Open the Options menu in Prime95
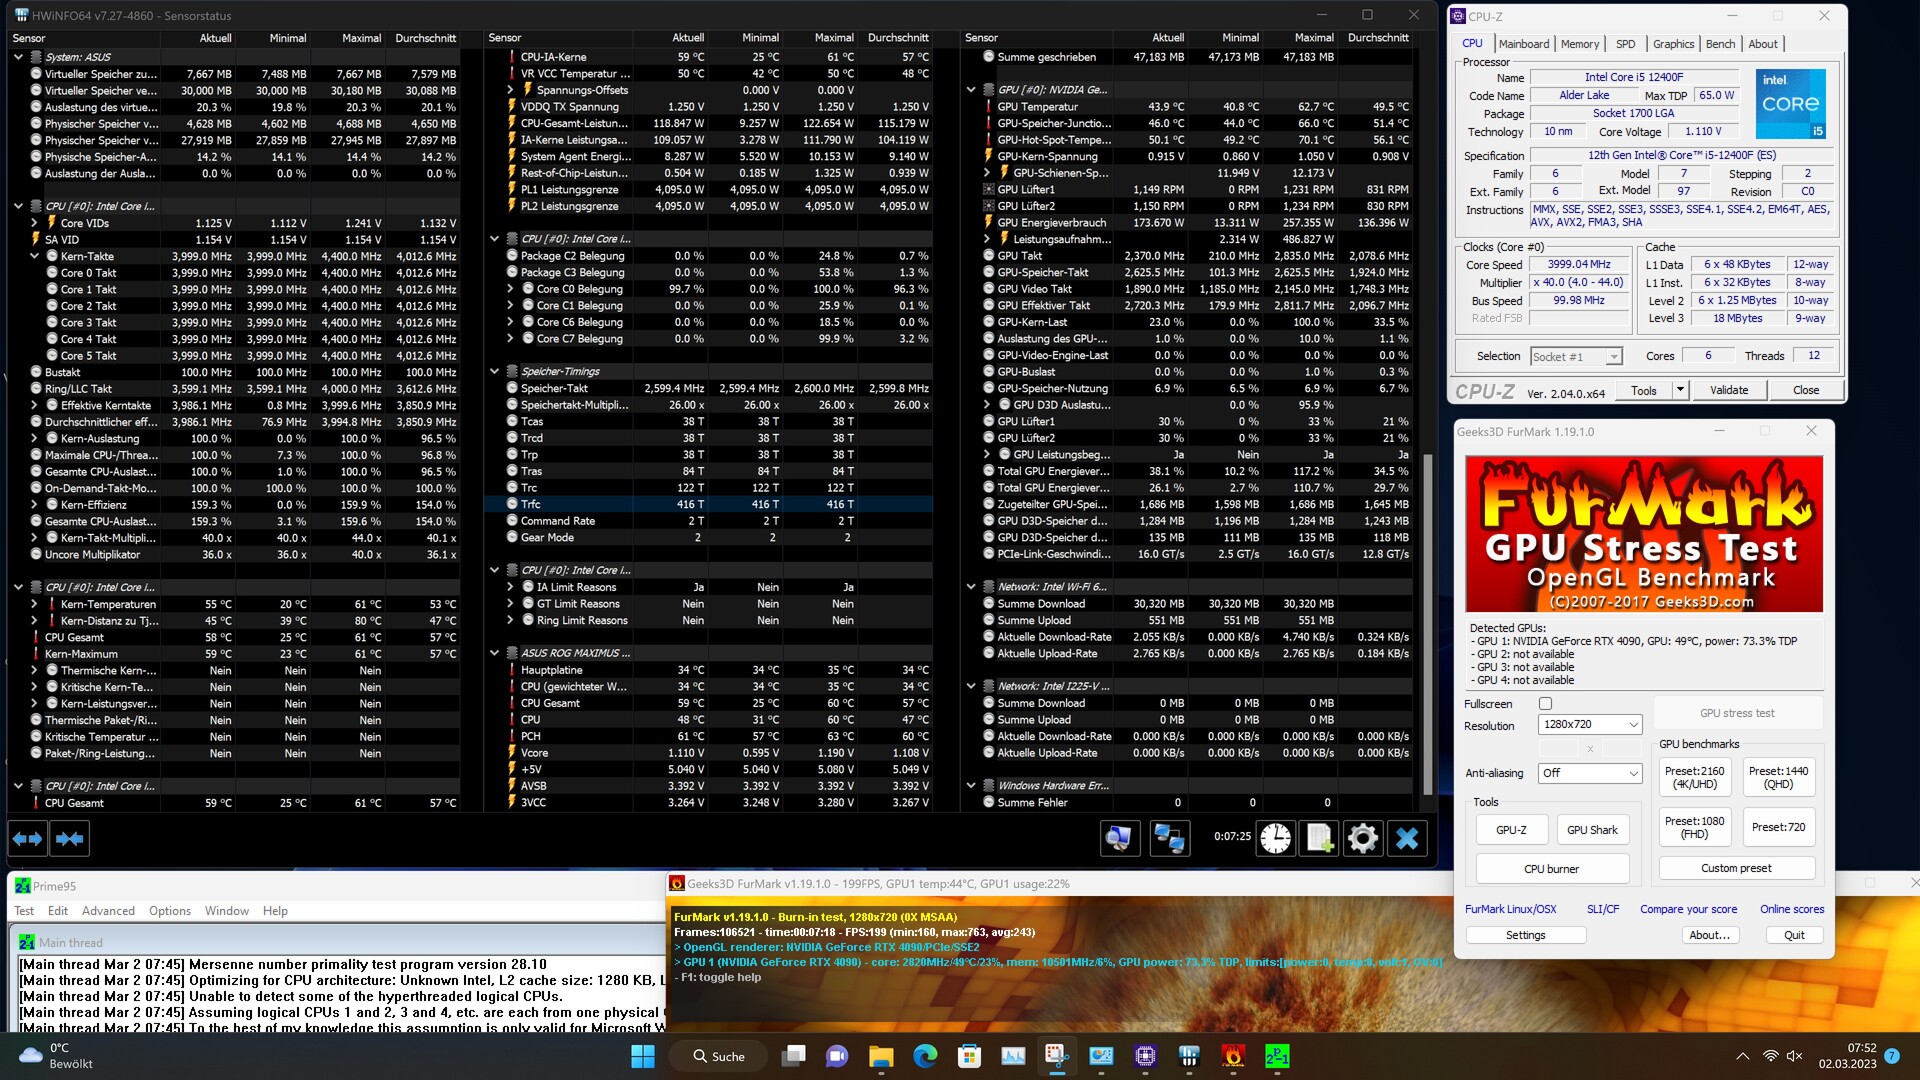Image resolution: width=1920 pixels, height=1080 pixels. point(170,911)
